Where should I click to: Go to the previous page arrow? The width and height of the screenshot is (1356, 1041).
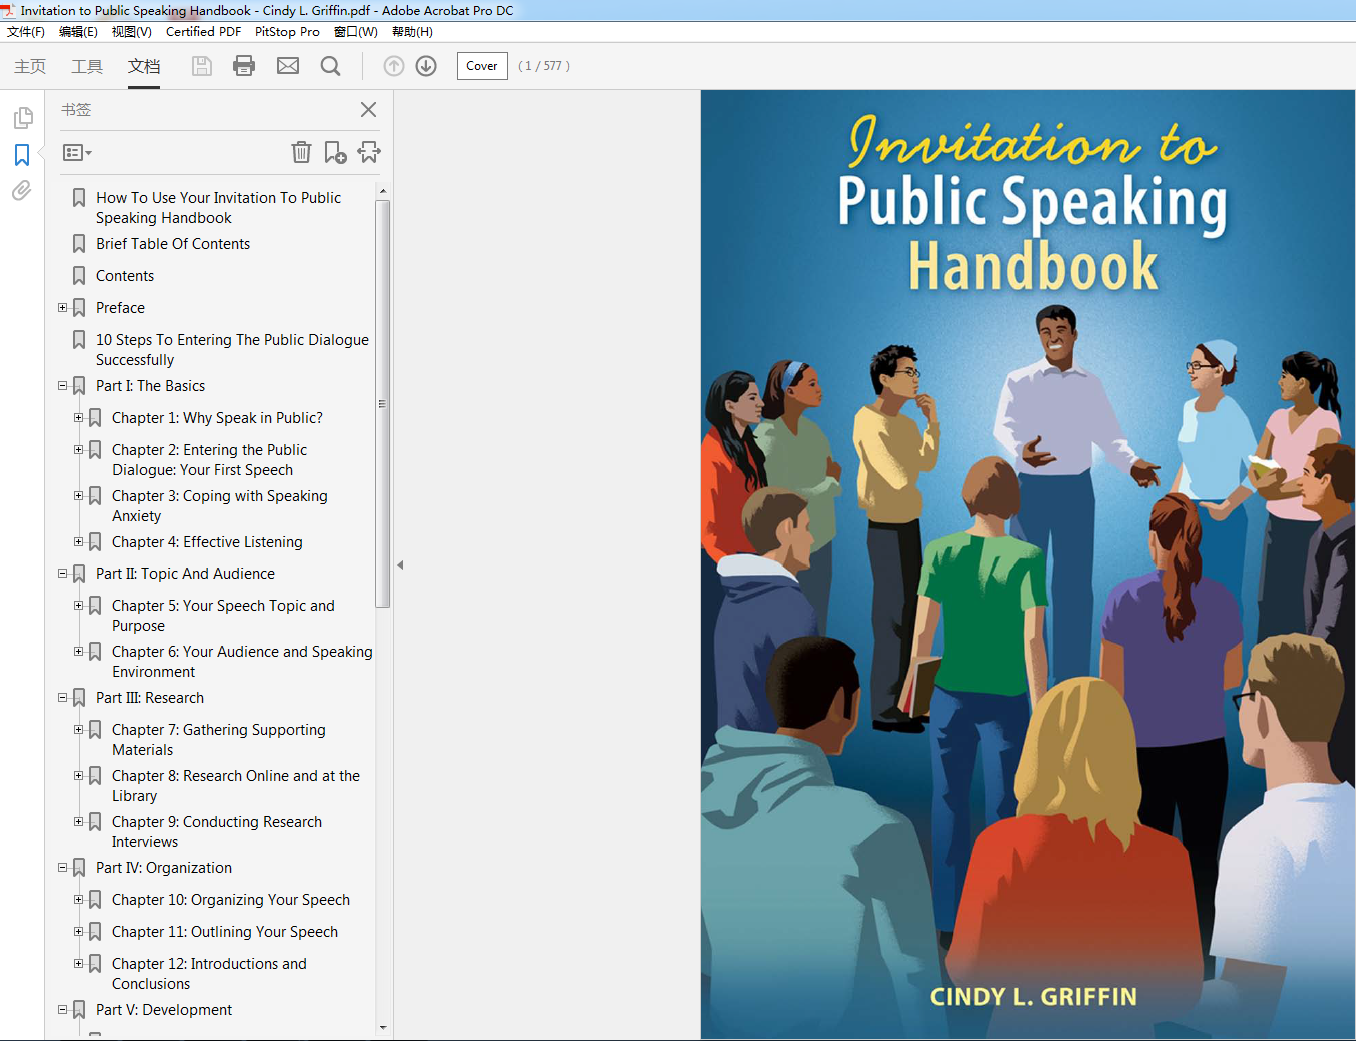tap(394, 66)
